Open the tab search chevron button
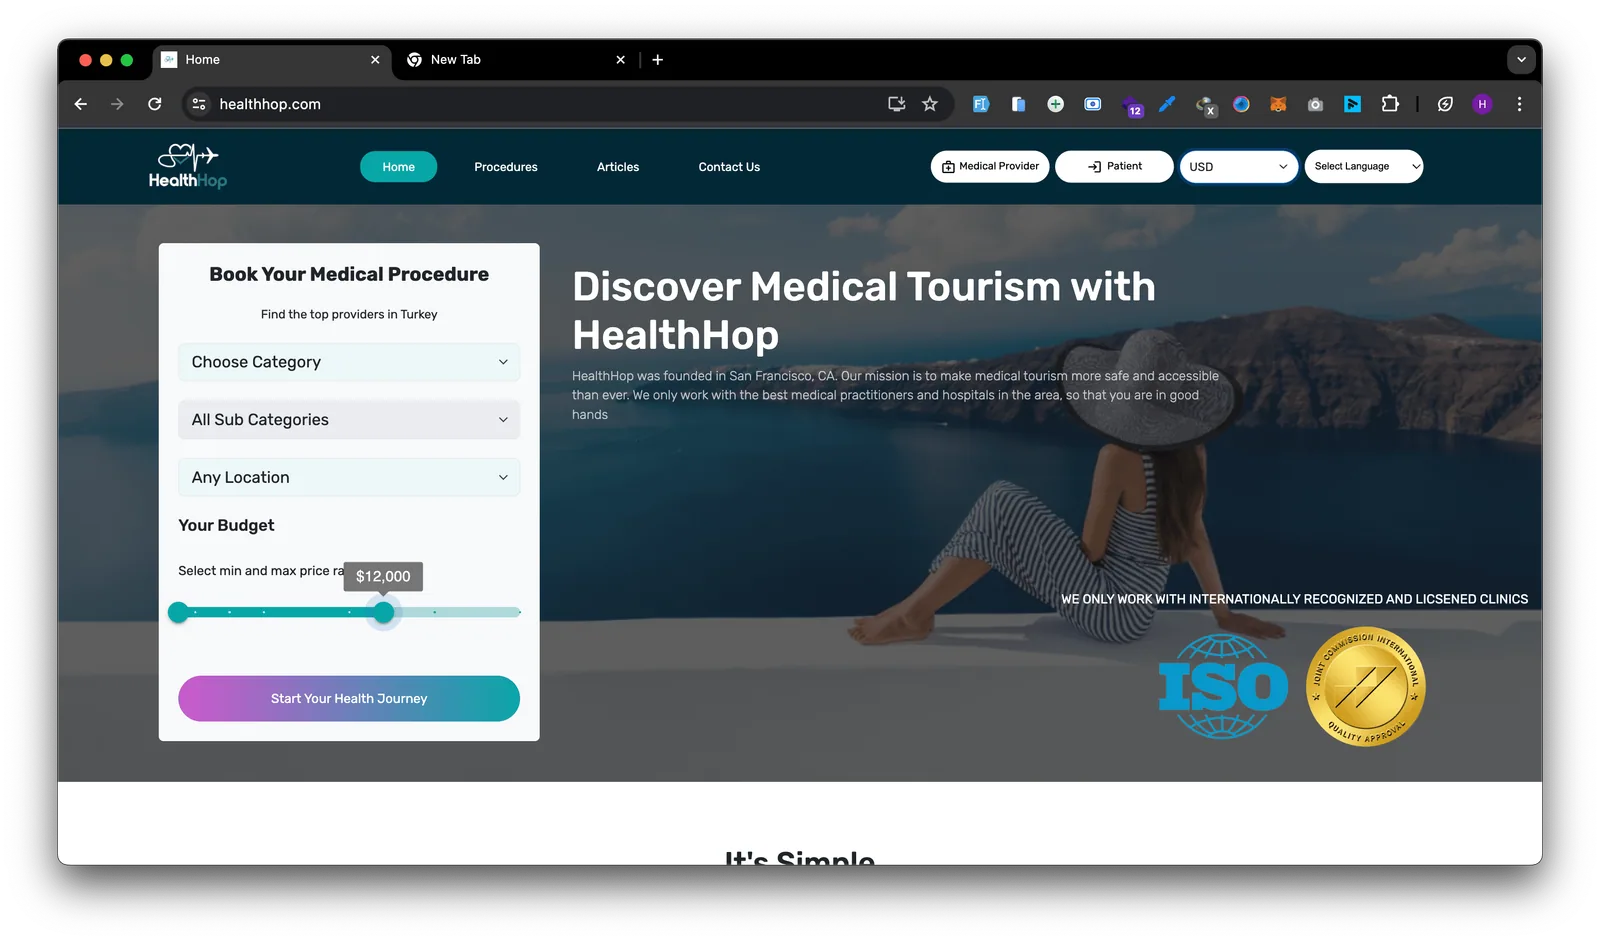The height and width of the screenshot is (941, 1600). coord(1521,60)
